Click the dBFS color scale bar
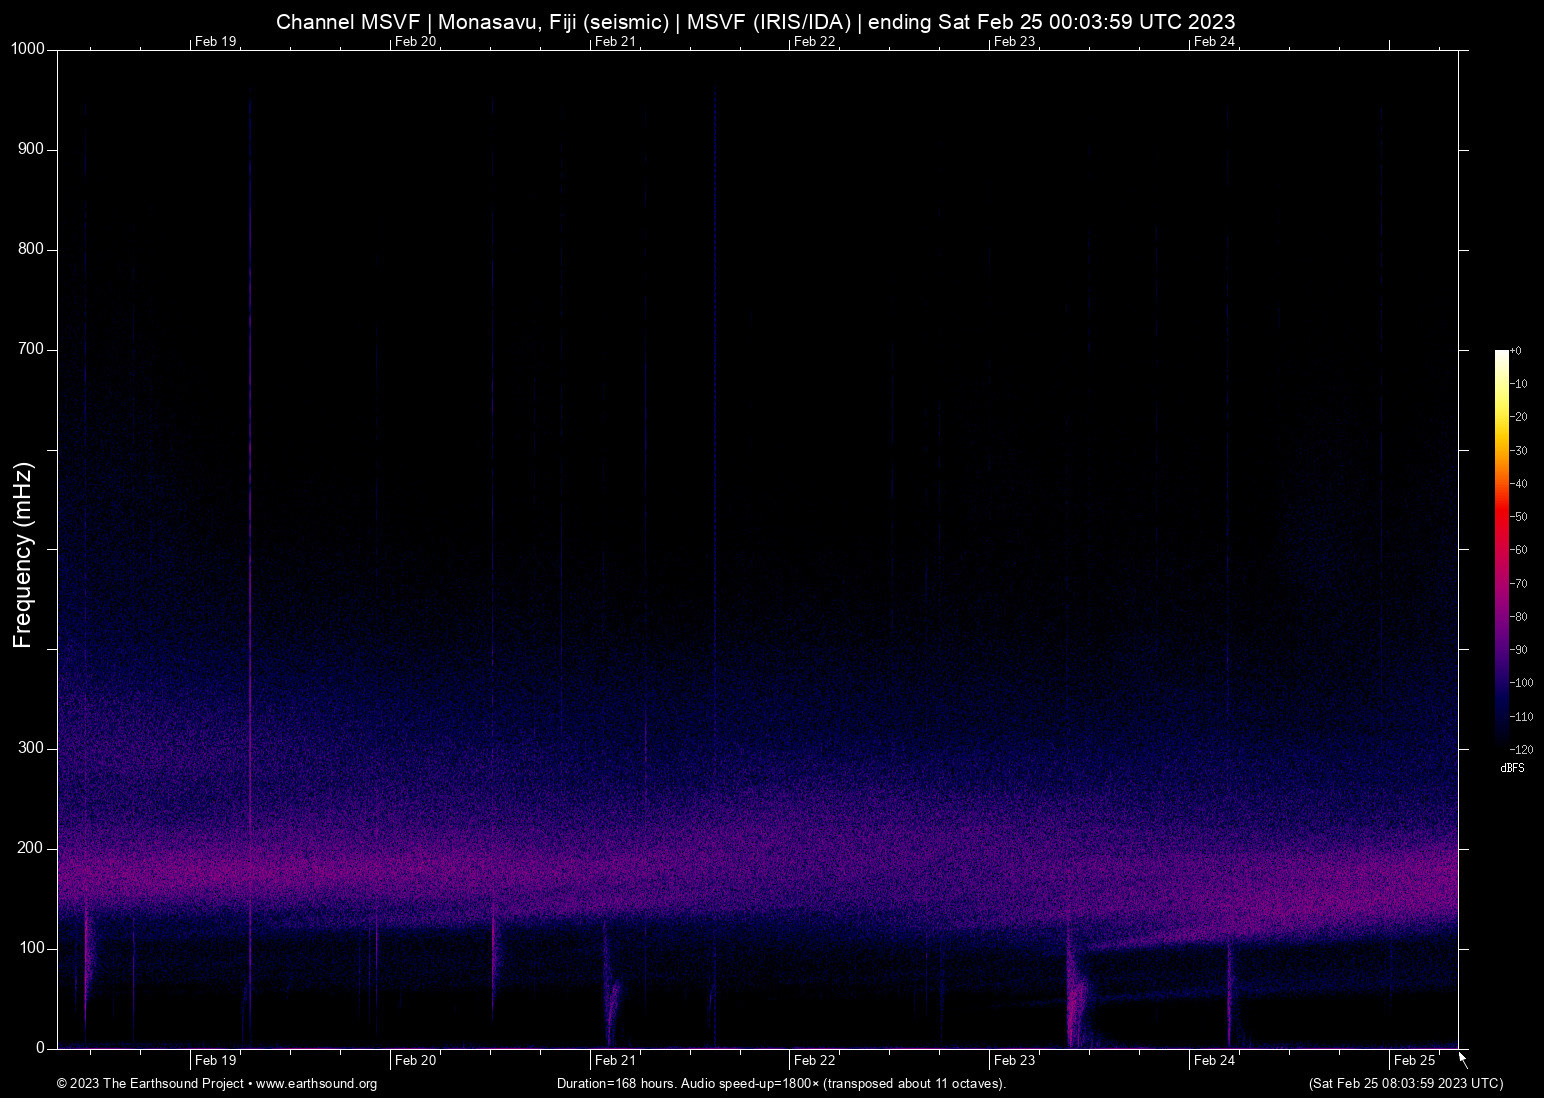 [1501, 549]
